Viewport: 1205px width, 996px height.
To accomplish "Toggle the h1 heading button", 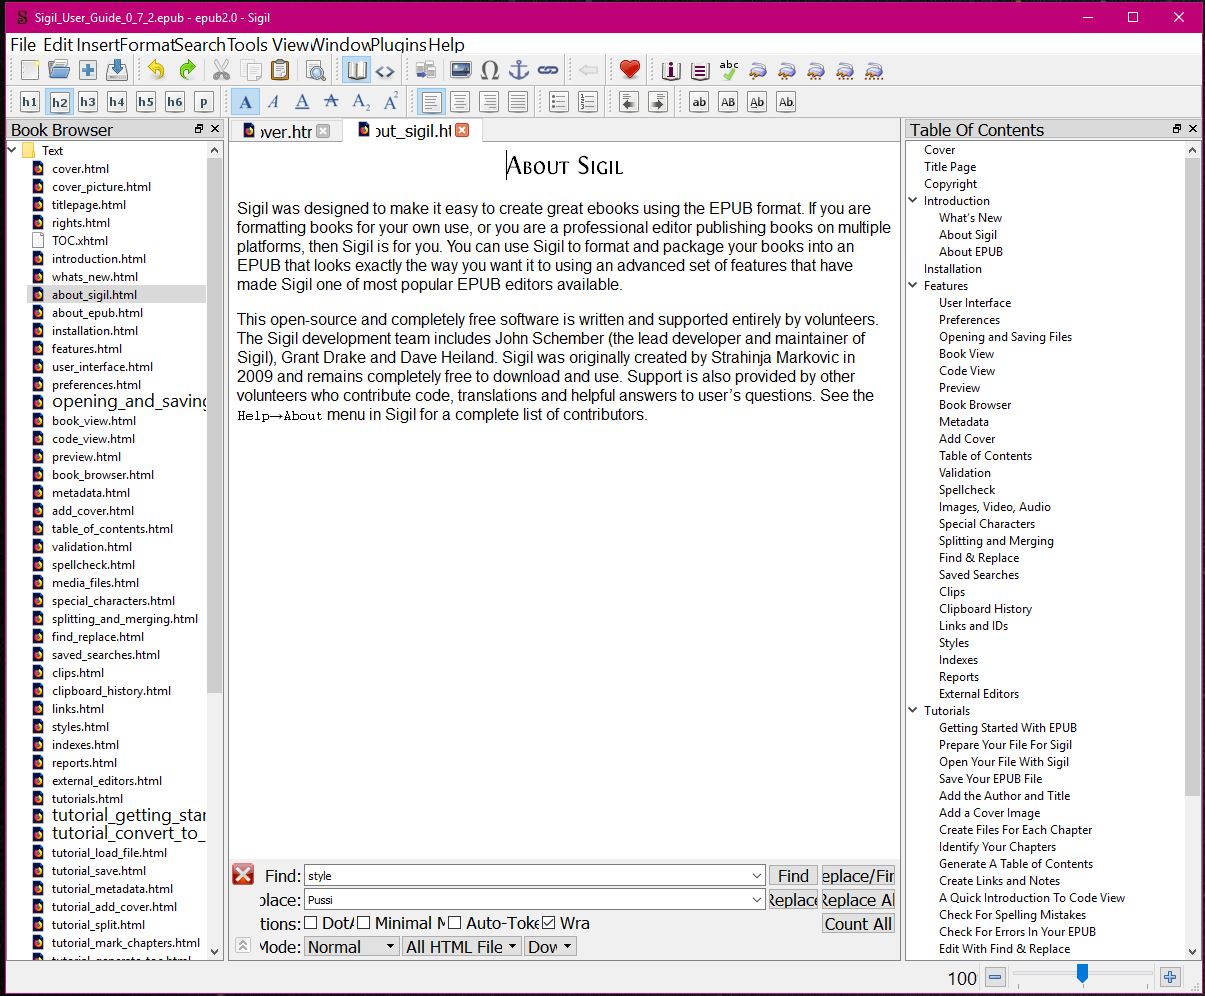I will click(x=30, y=101).
